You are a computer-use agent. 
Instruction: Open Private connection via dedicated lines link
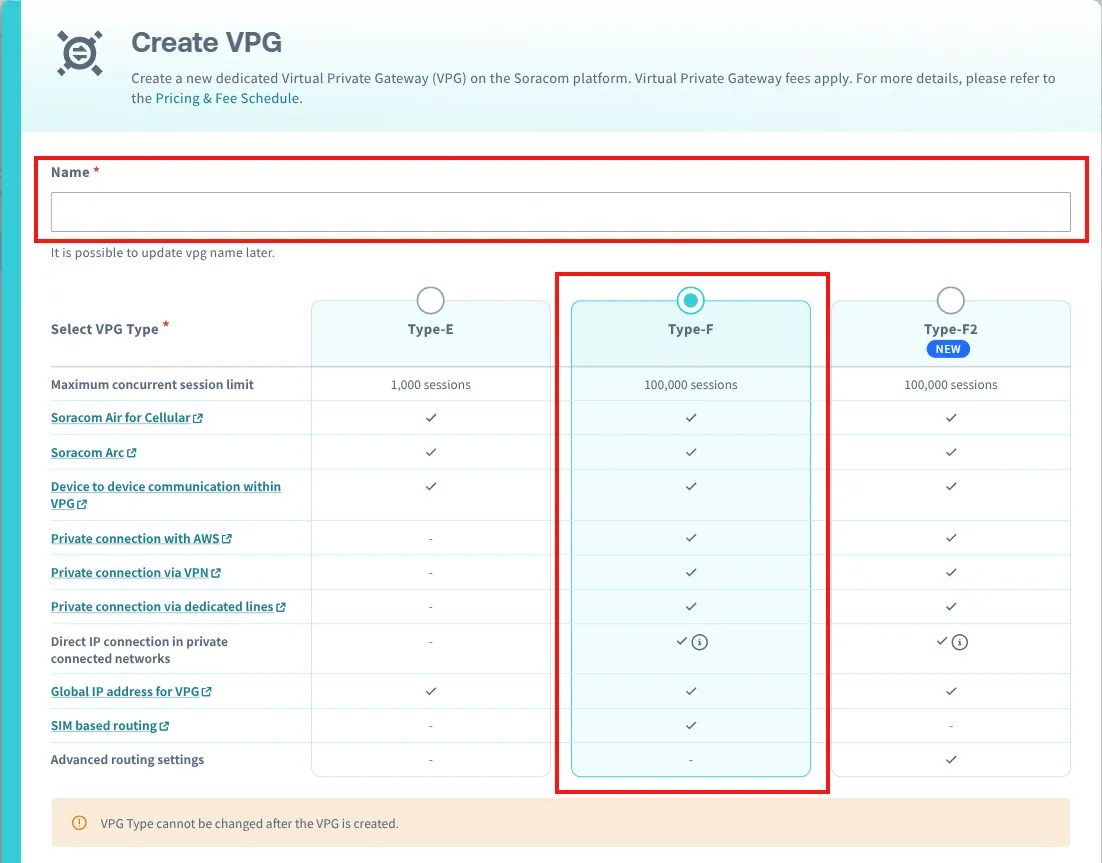168,606
